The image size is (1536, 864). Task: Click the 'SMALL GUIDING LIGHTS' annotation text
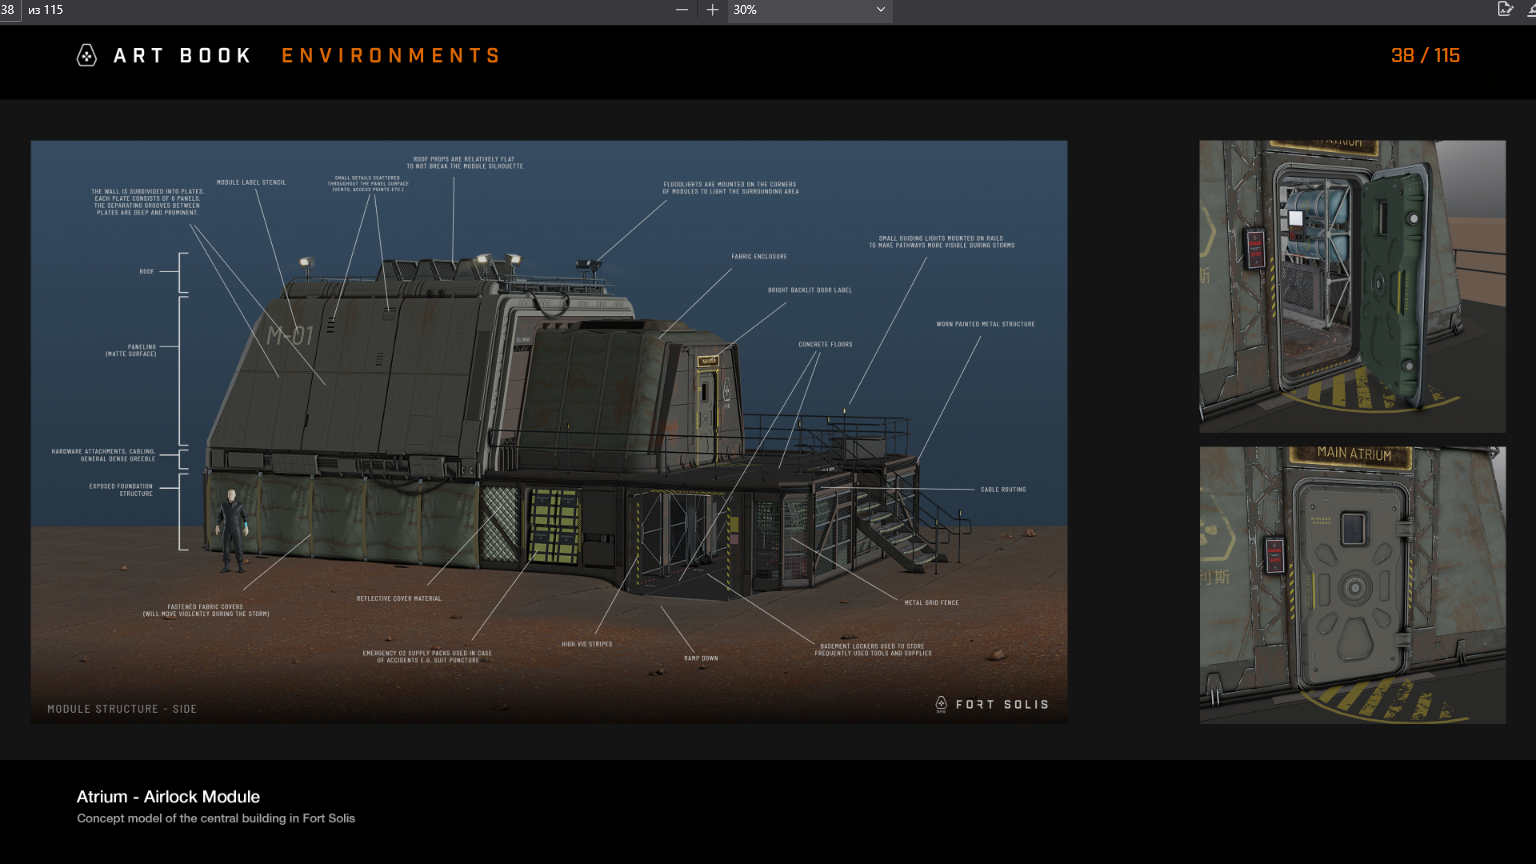tap(941, 242)
